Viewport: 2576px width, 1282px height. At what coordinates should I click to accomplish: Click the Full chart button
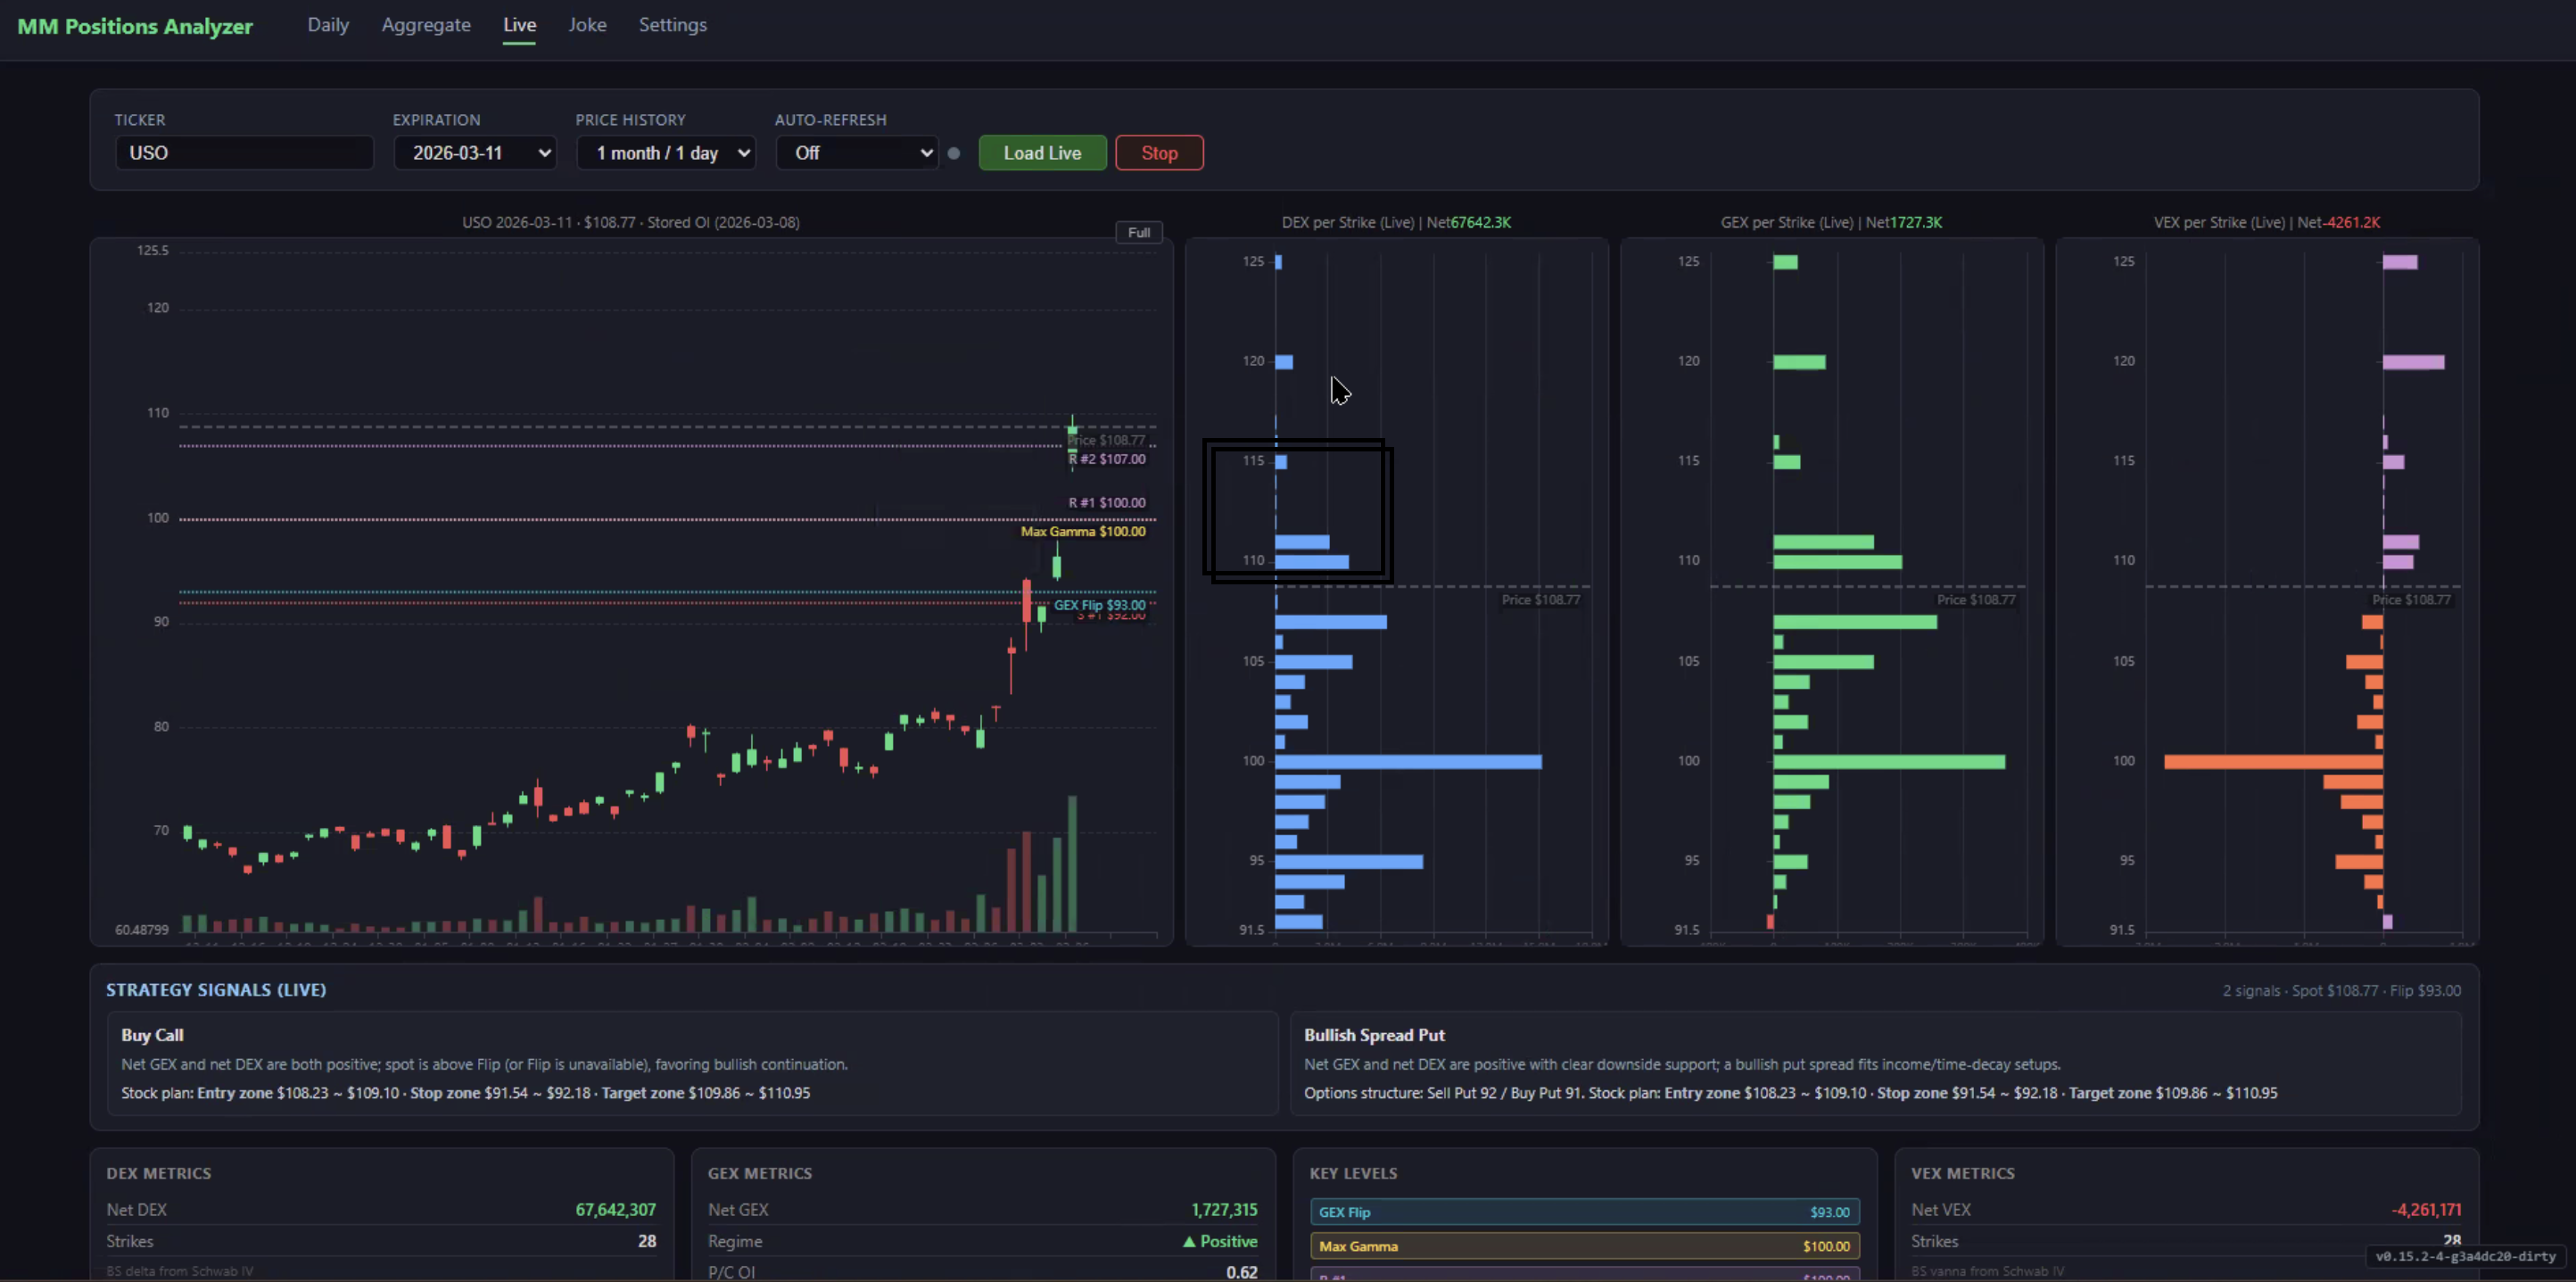1138,232
